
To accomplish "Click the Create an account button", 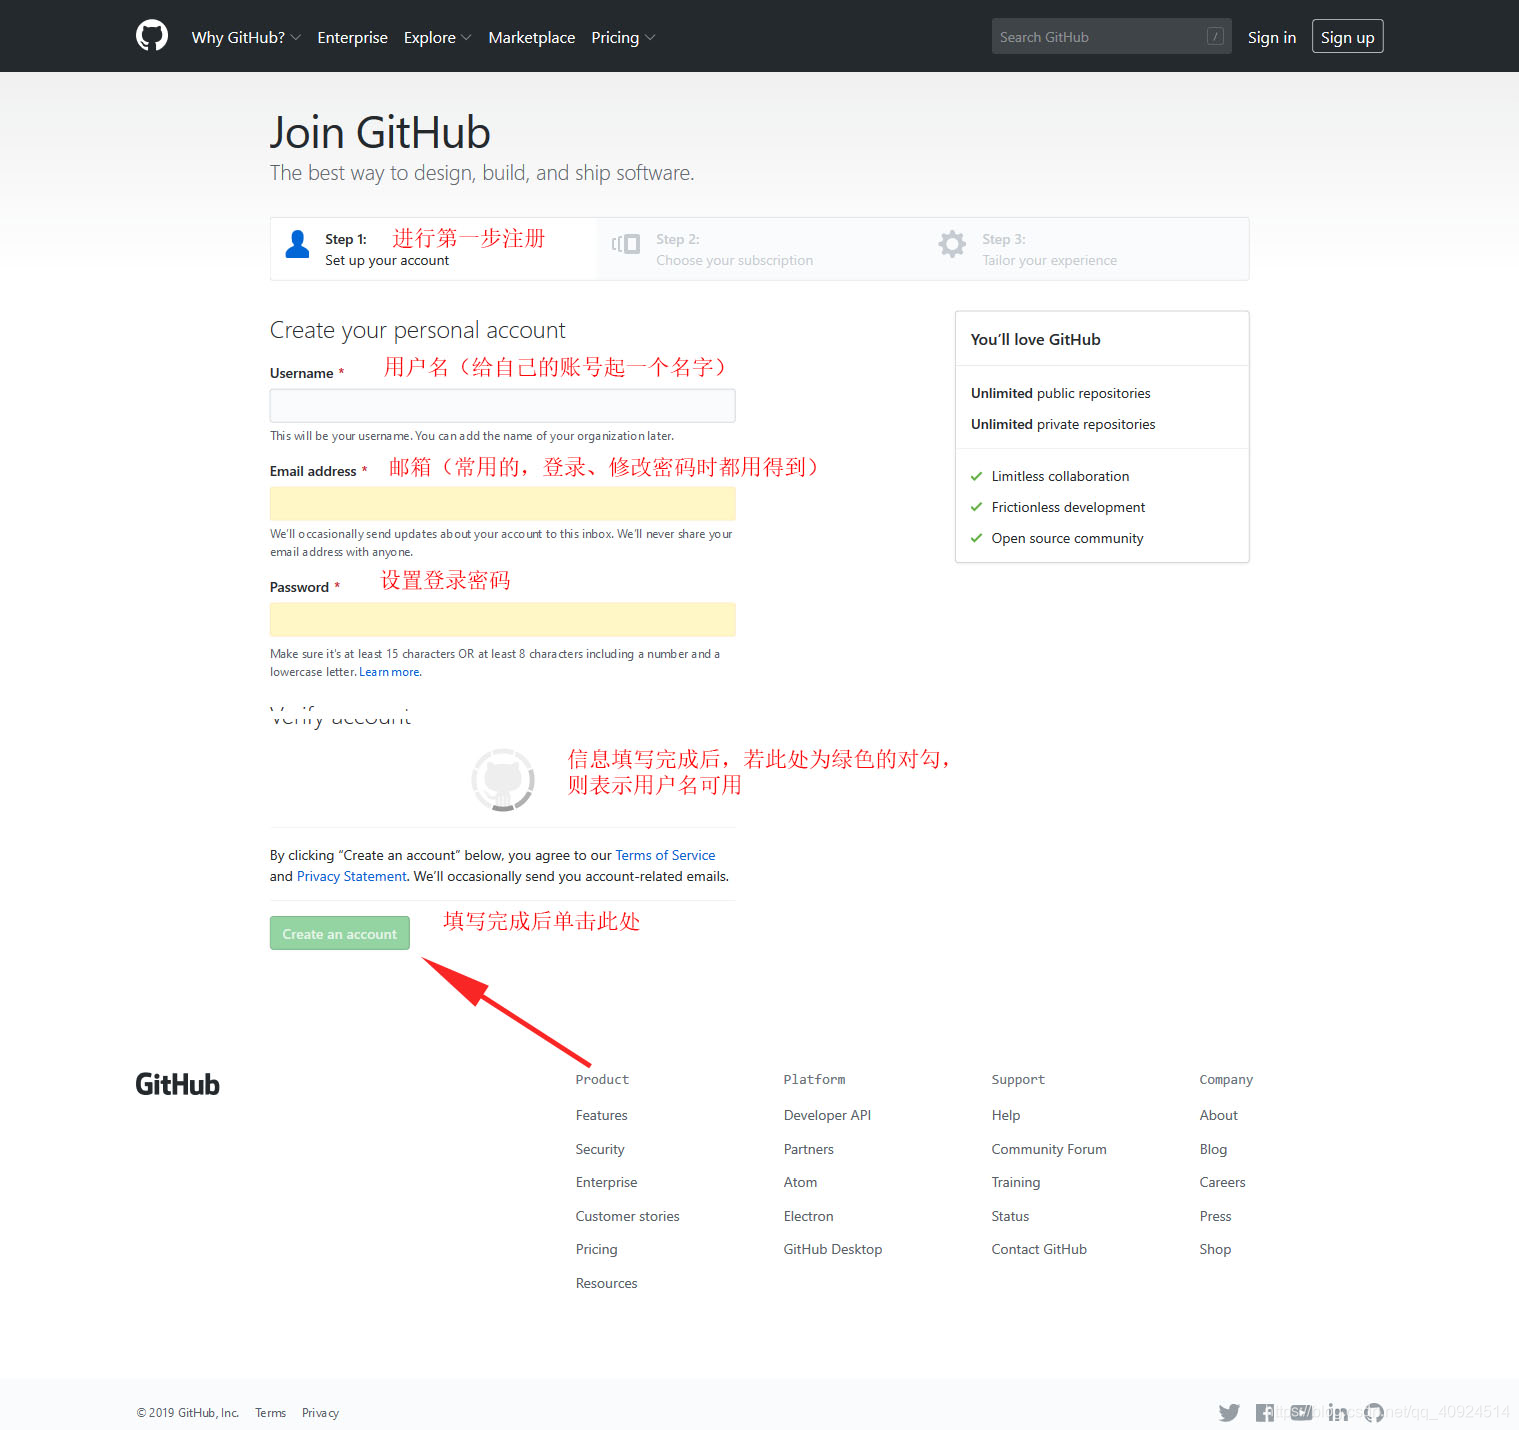I will pyautogui.click(x=339, y=933).
